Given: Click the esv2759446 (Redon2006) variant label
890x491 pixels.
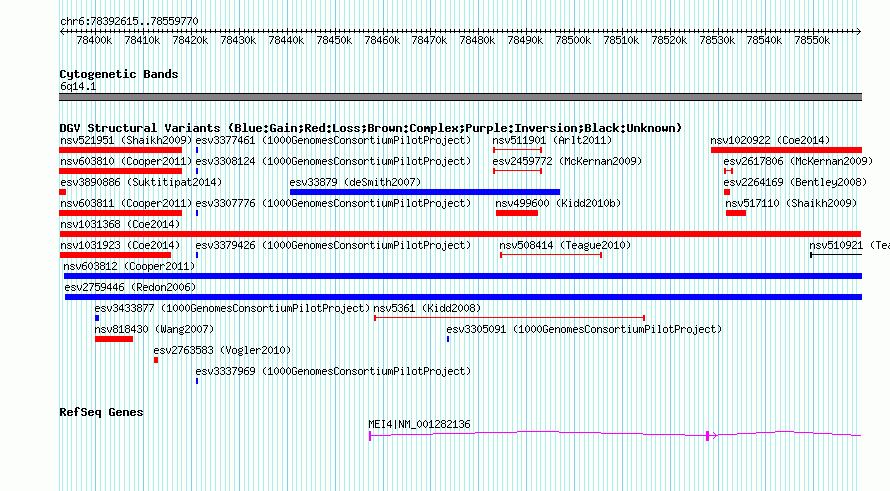Looking at the screenshot, I should pyautogui.click(x=130, y=287).
